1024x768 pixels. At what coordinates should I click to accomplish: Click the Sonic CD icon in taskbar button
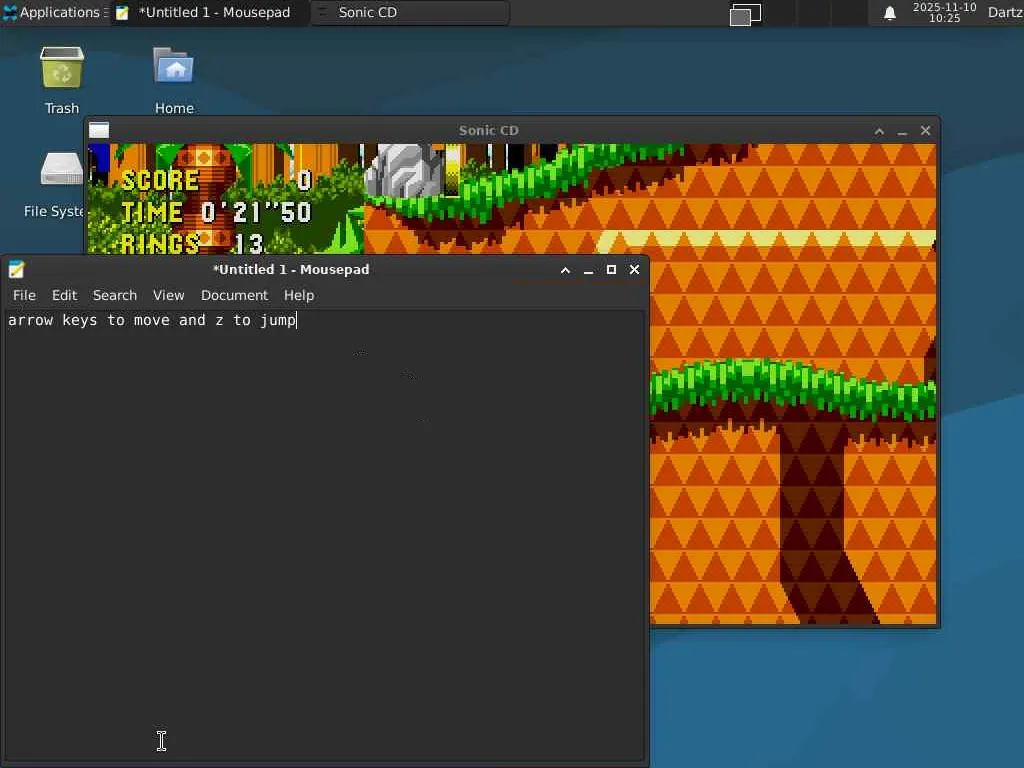click(323, 12)
